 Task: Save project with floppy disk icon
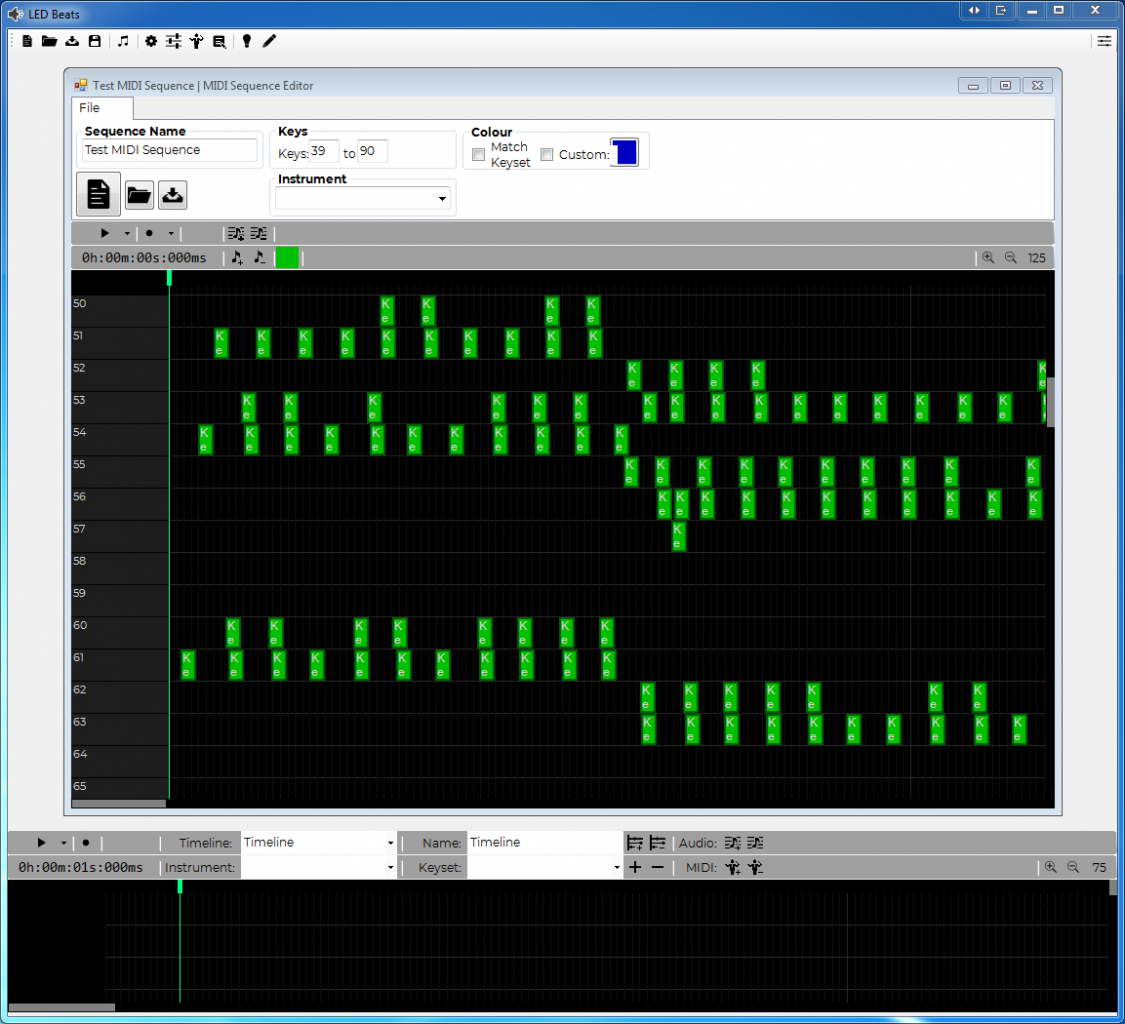click(94, 41)
